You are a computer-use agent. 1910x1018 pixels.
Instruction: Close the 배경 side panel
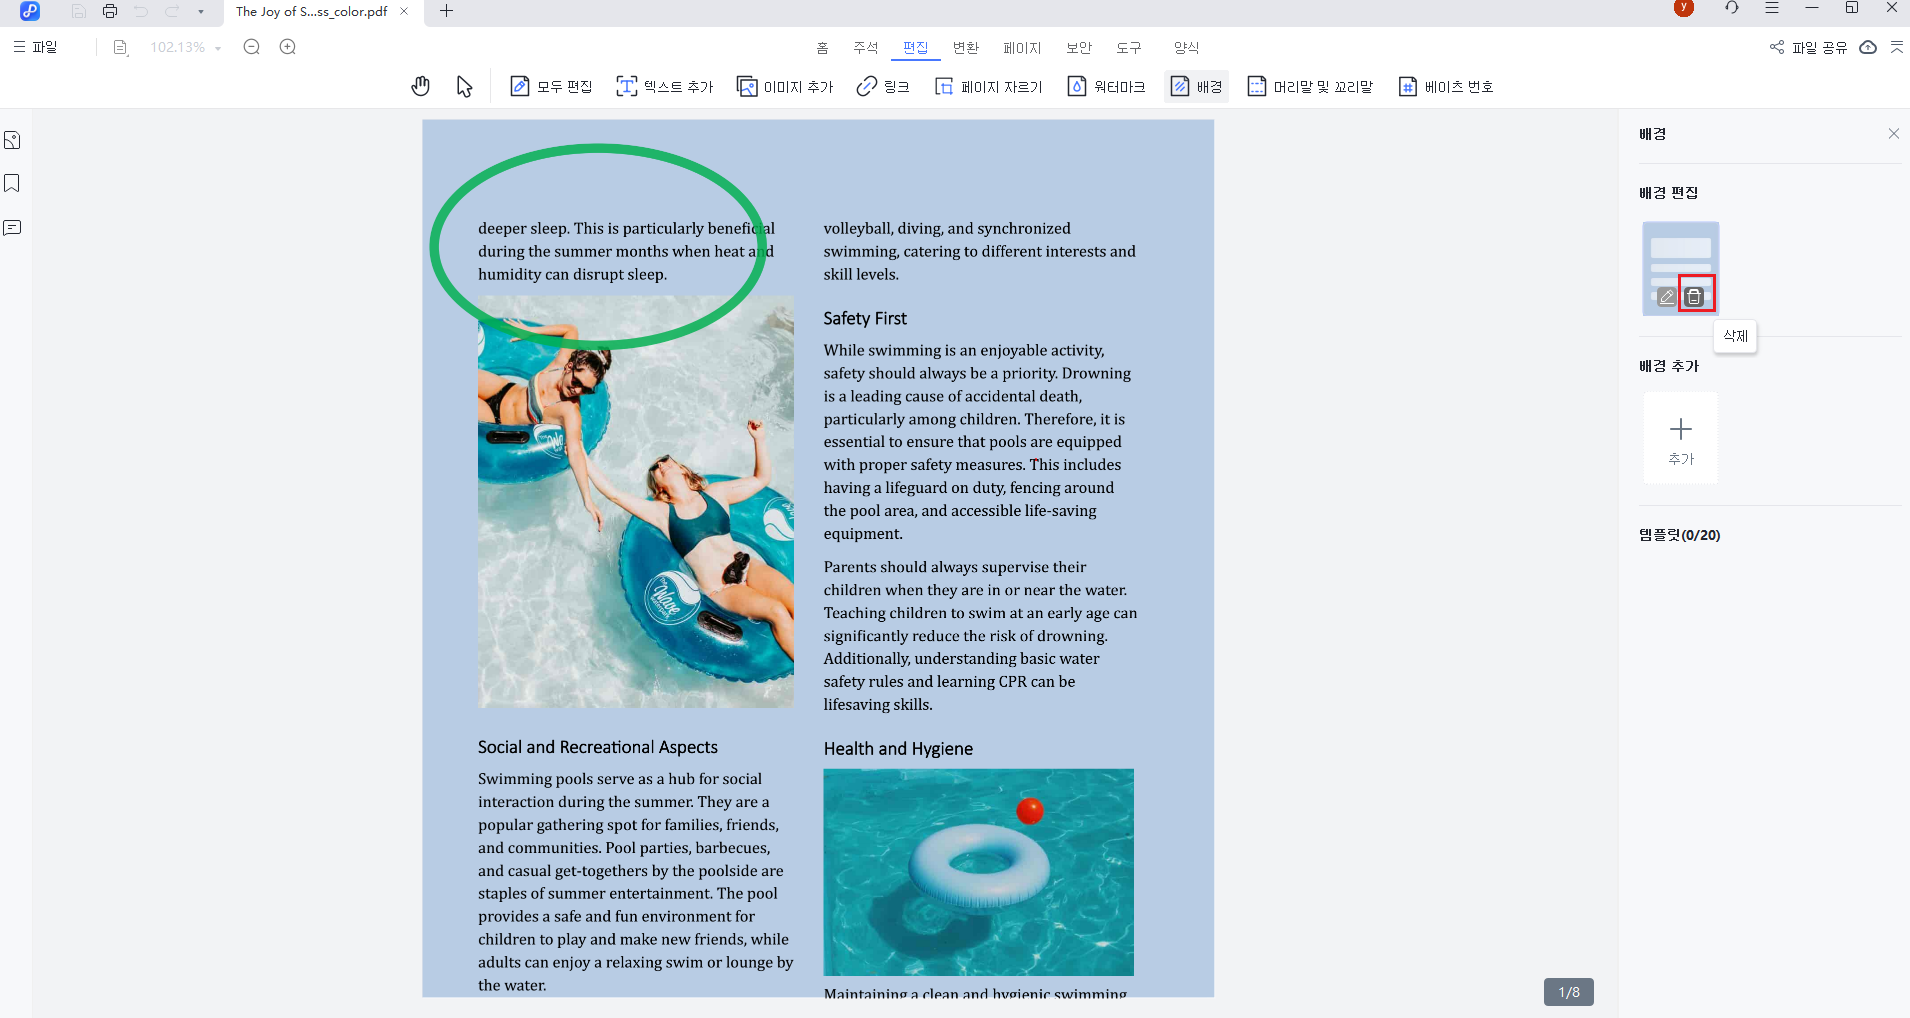(x=1893, y=134)
